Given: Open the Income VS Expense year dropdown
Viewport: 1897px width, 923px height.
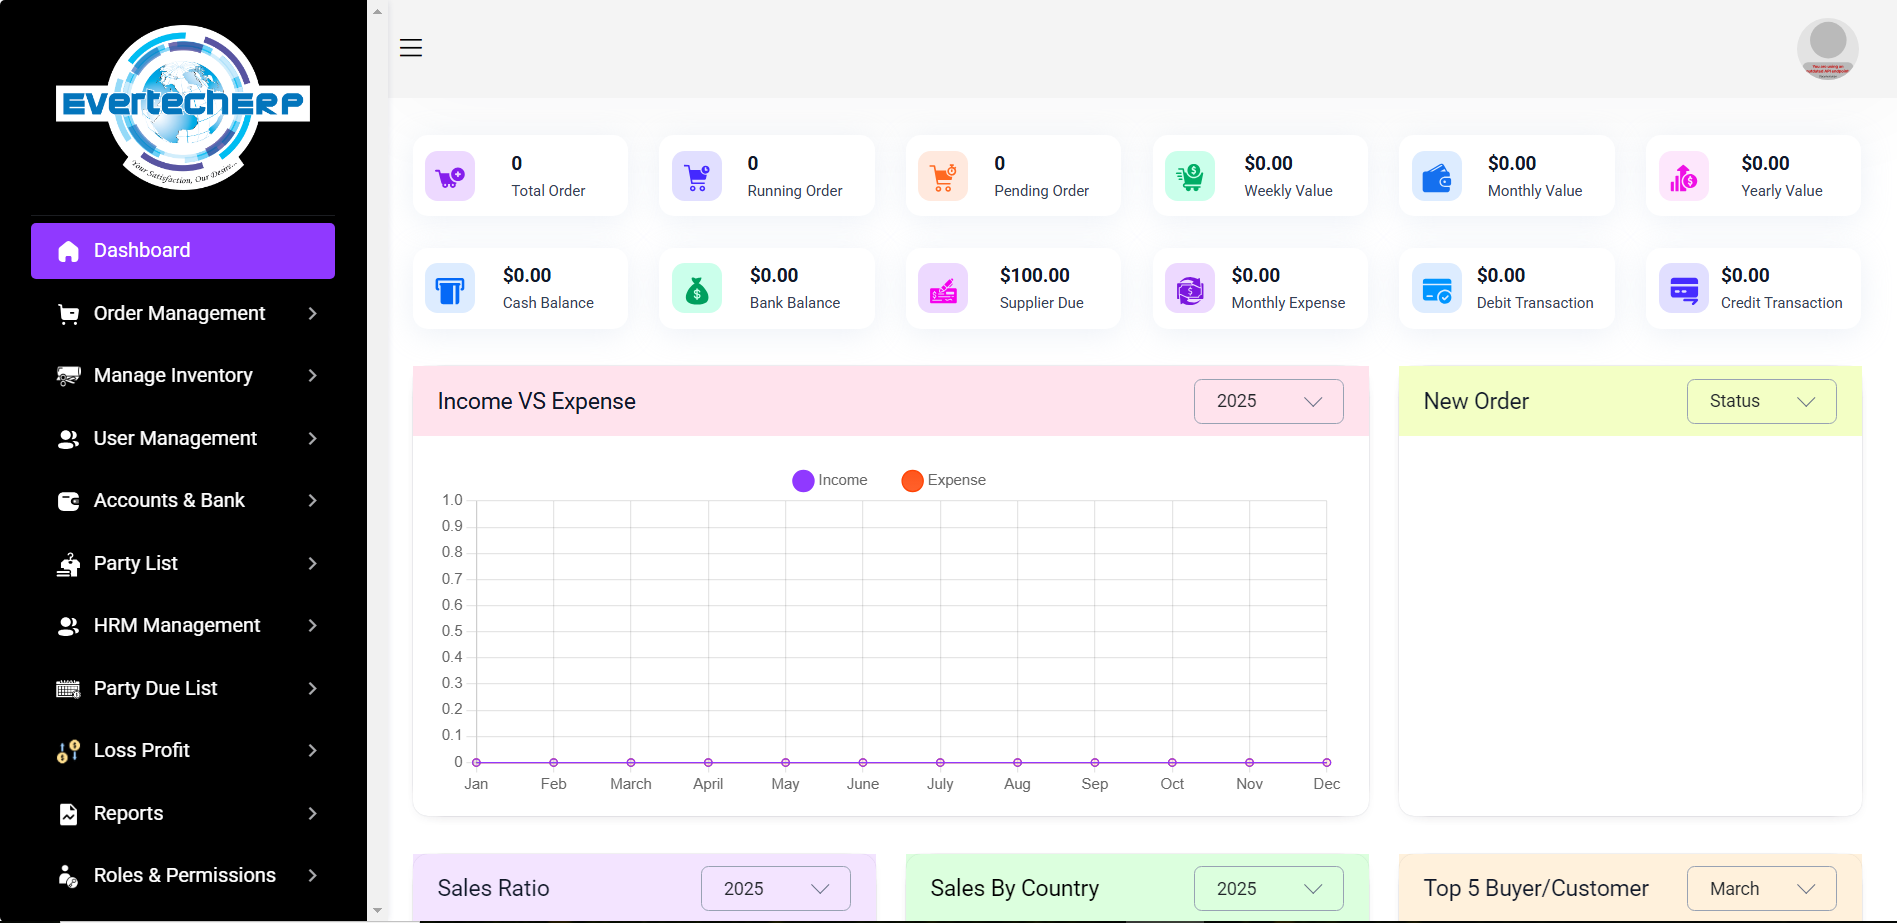Looking at the screenshot, I should [1268, 401].
